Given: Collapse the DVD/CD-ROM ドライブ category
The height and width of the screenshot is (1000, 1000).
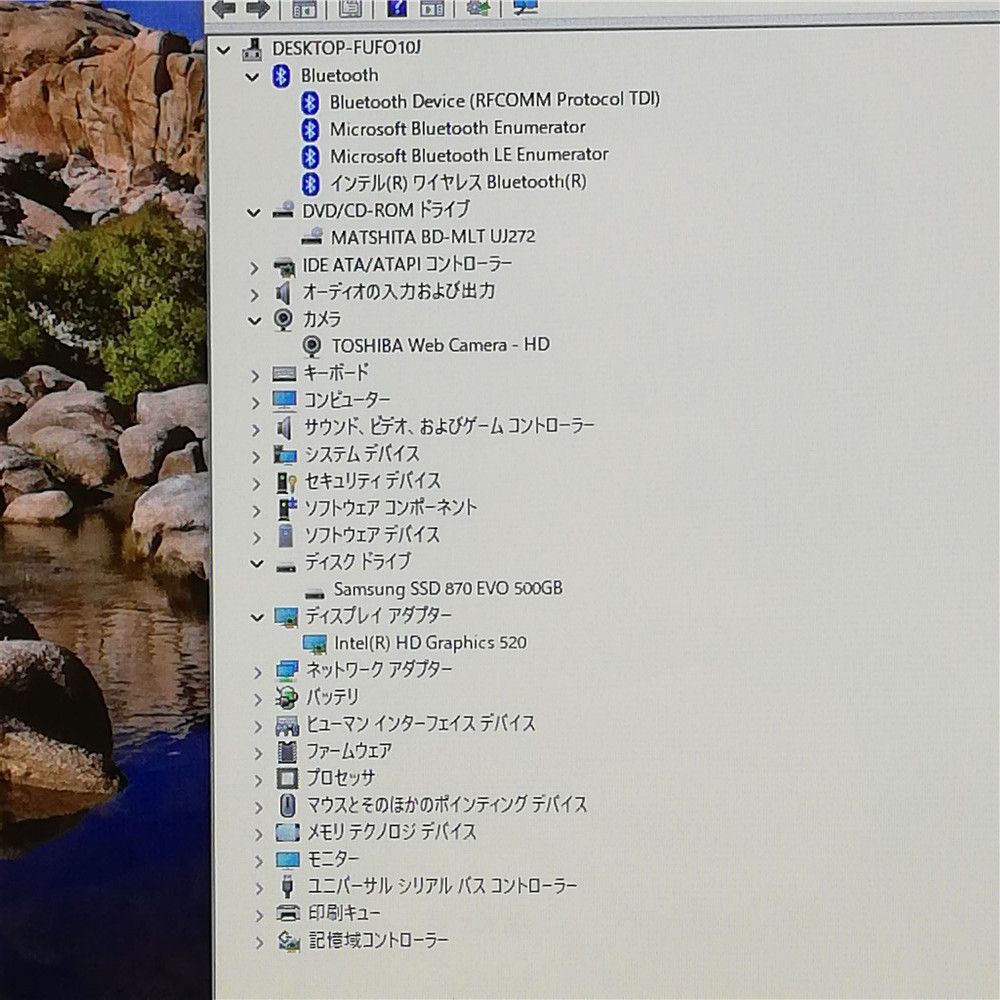Looking at the screenshot, I should click(253, 211).
